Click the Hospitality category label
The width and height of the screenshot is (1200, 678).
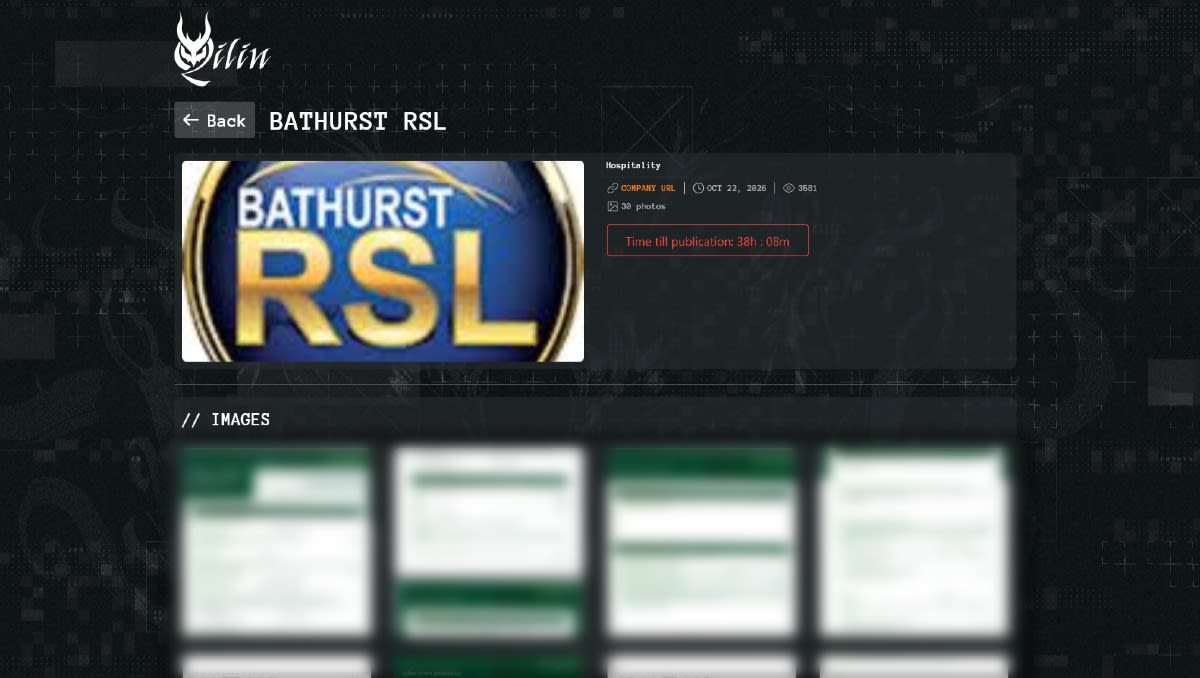coord(633,165)
